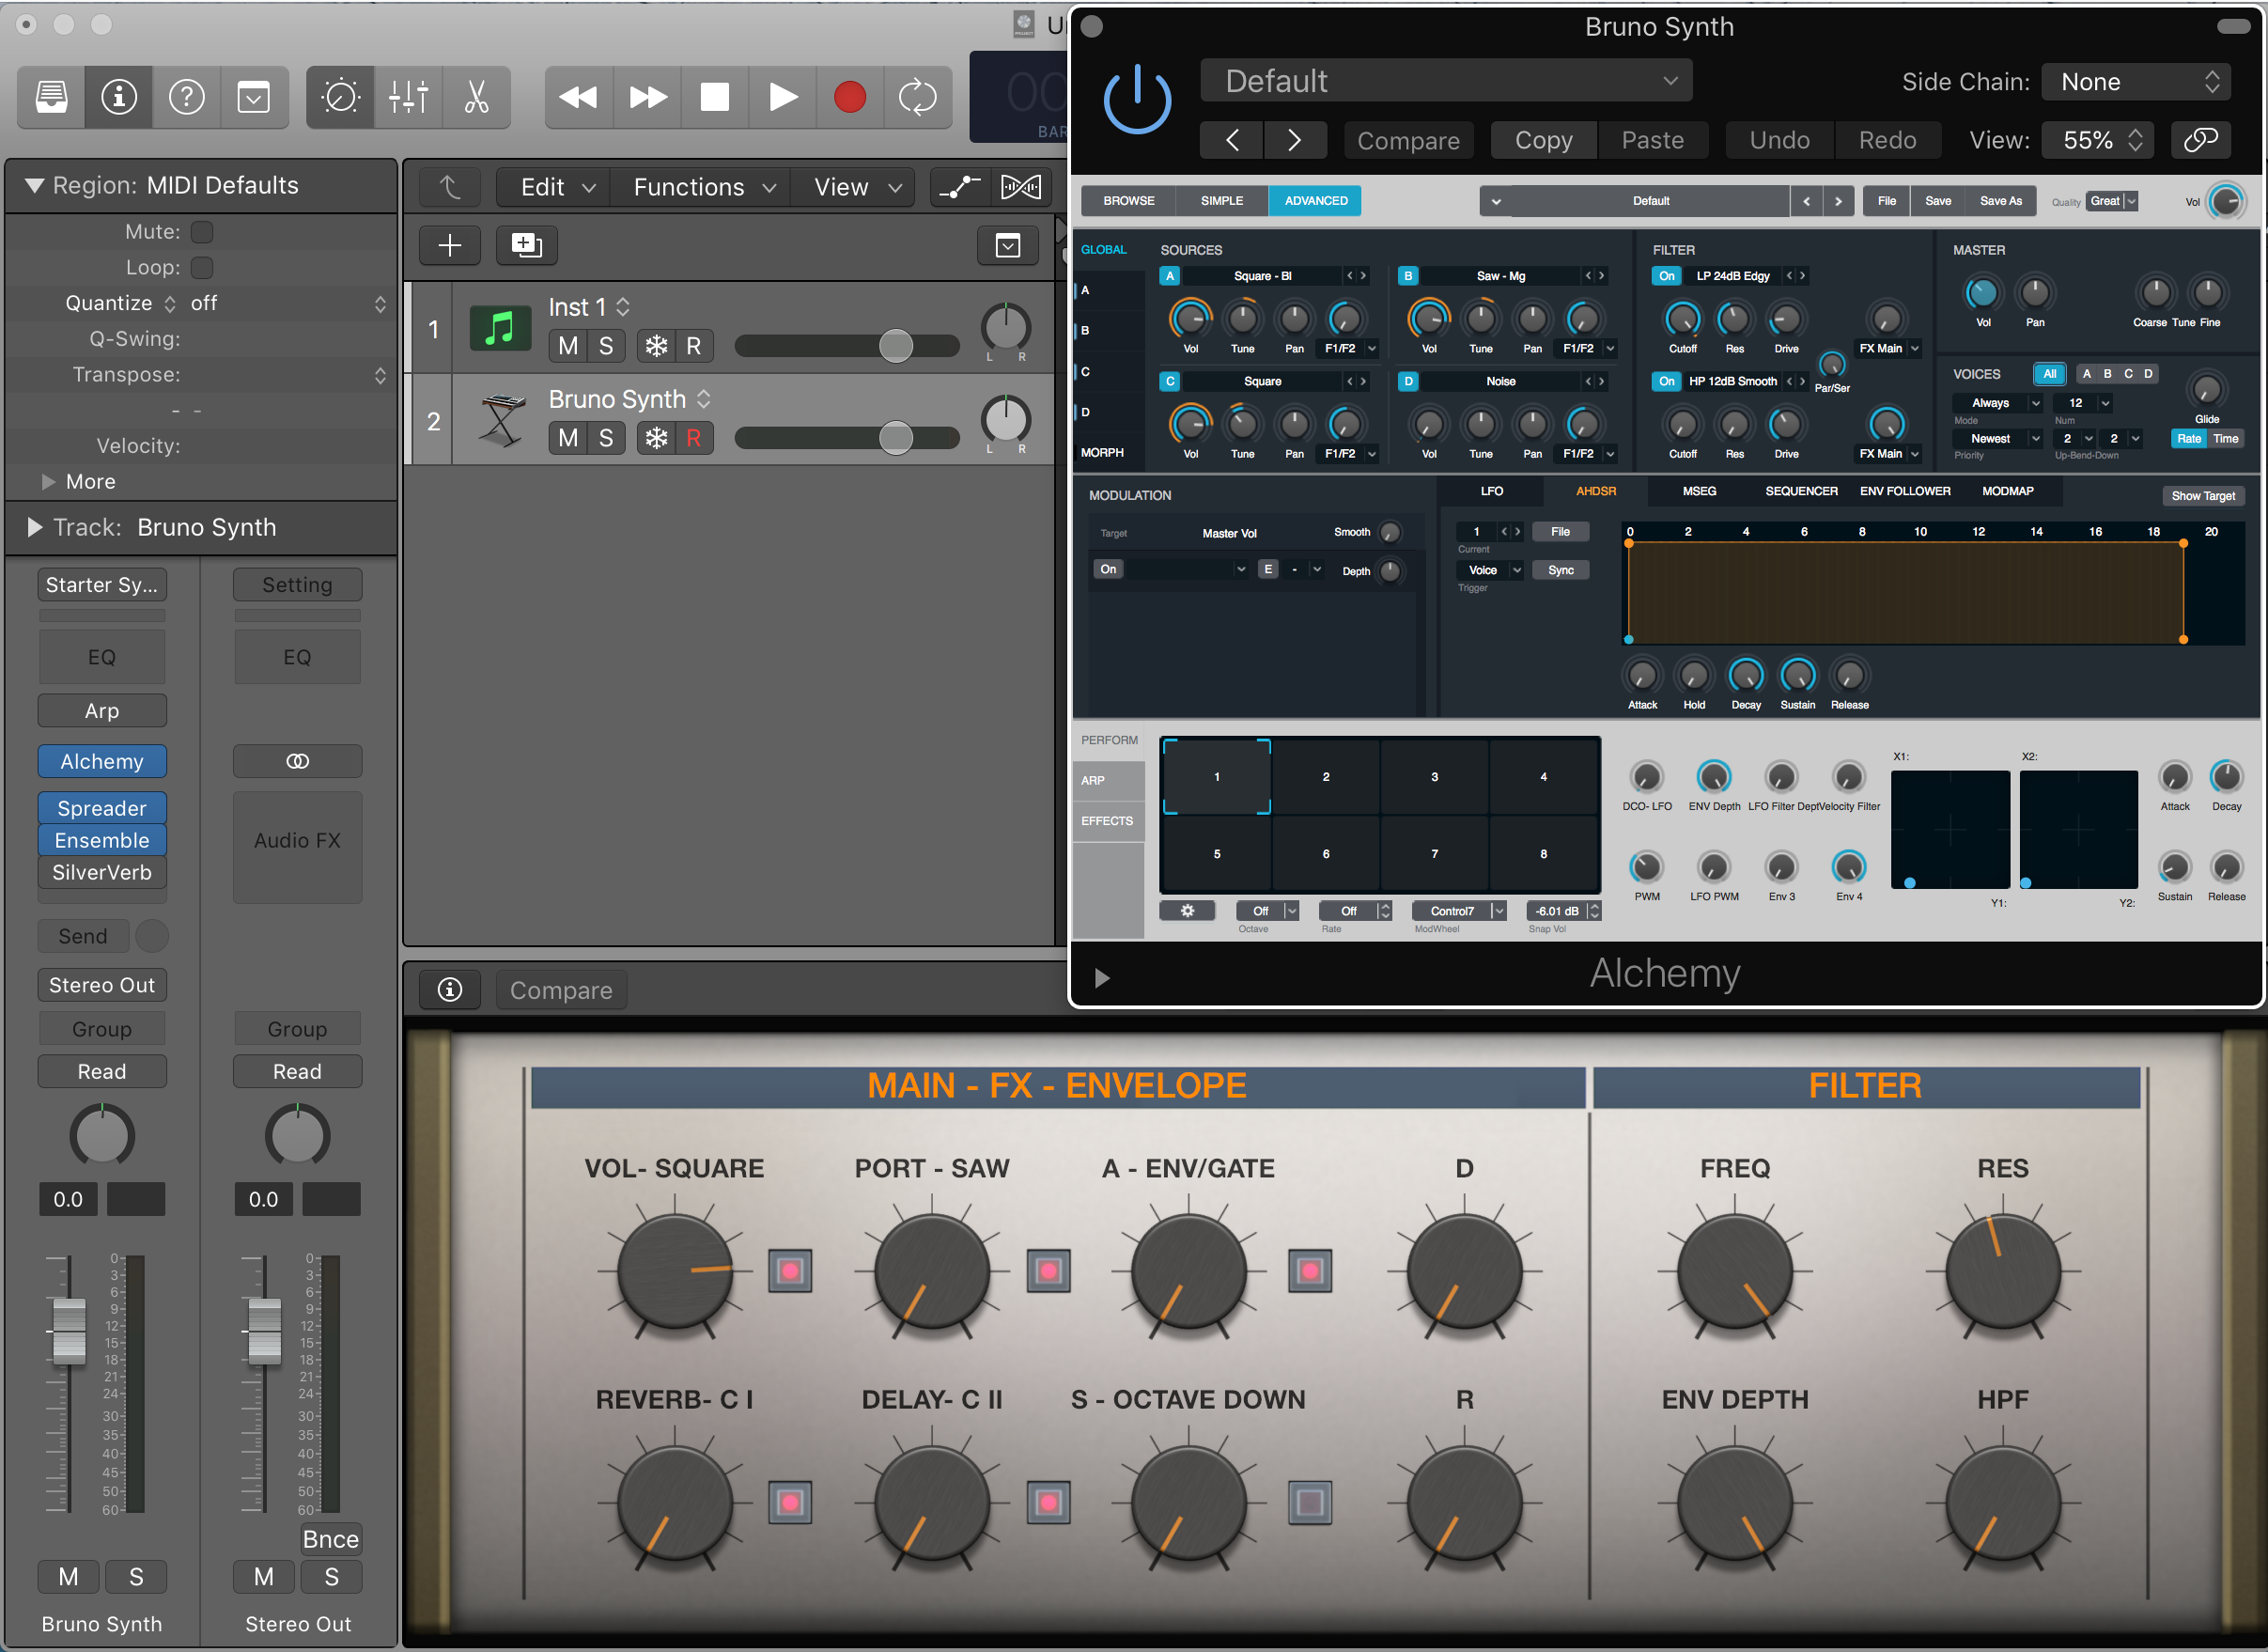This screenshot has width=2268, height=1652.
Task: Click the Stop transport button
Action: pos(714,97)
